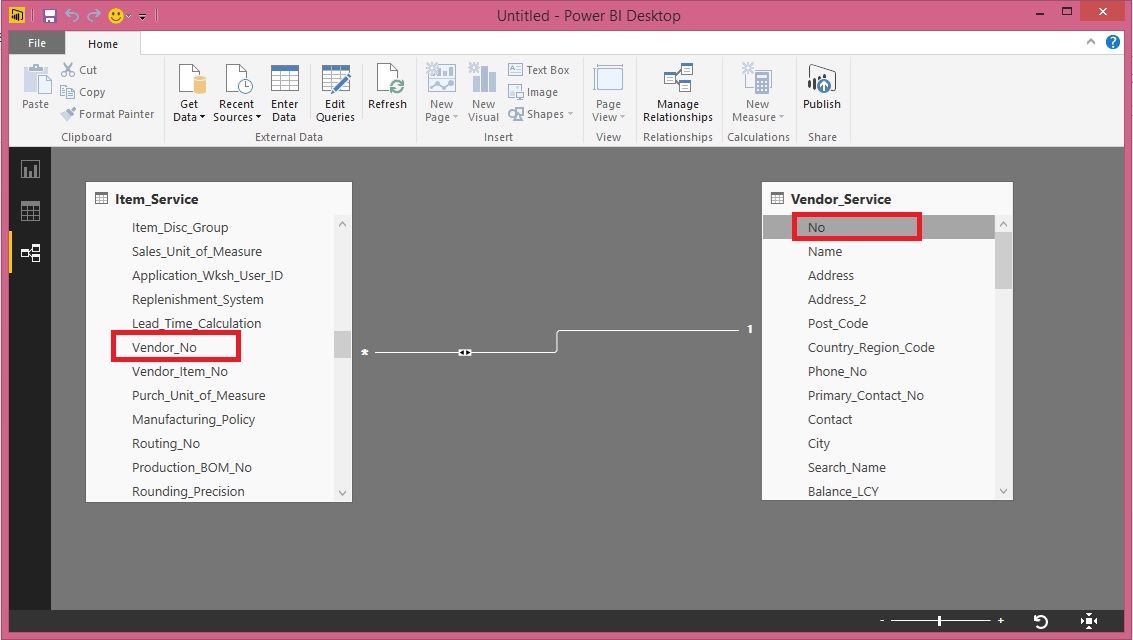Open Manage Relationships

click(677, 90)
